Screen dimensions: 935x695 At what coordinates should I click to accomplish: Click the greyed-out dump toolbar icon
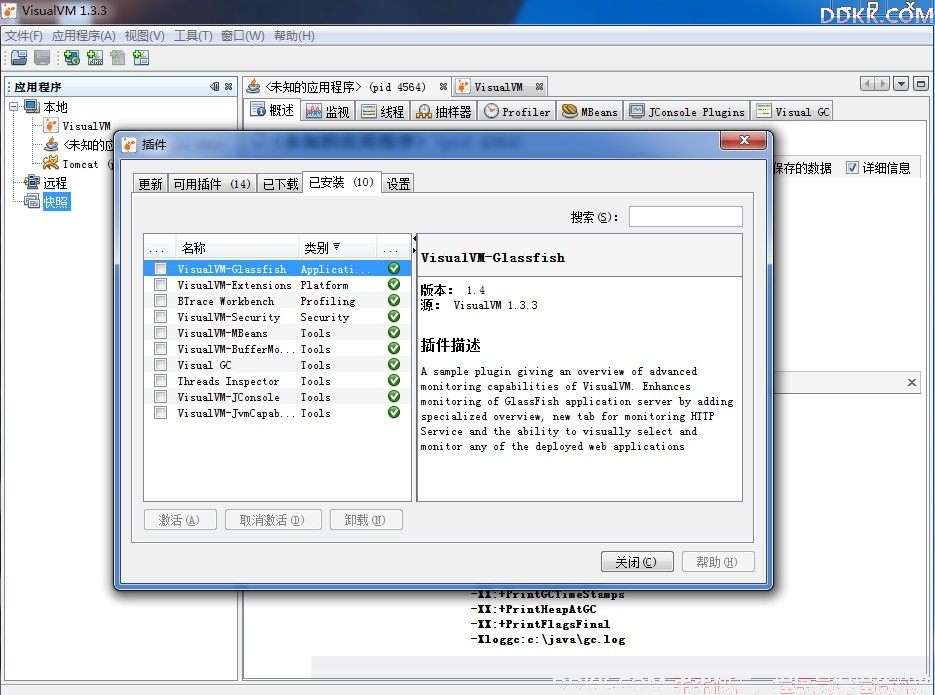[118, 58]
